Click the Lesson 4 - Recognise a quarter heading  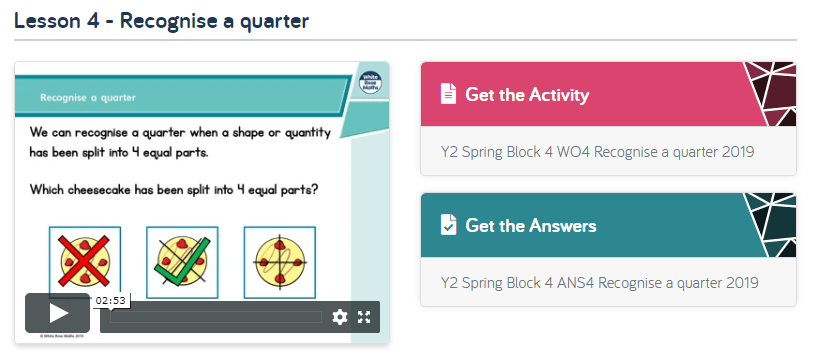click(x=162, y=21)
